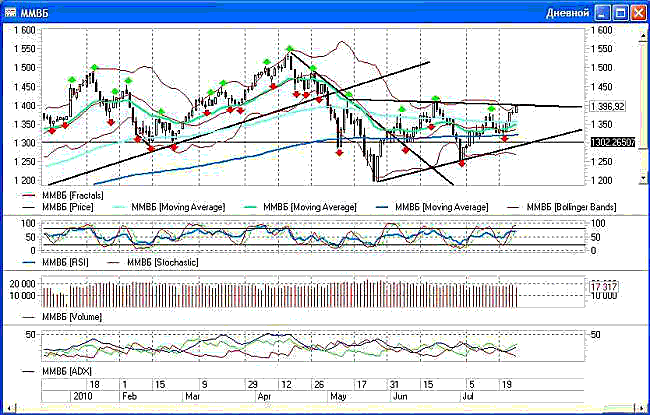Click the Jun month label on time axis
Image resolution: width=650 pixels, height=415 pixels.
400,396
